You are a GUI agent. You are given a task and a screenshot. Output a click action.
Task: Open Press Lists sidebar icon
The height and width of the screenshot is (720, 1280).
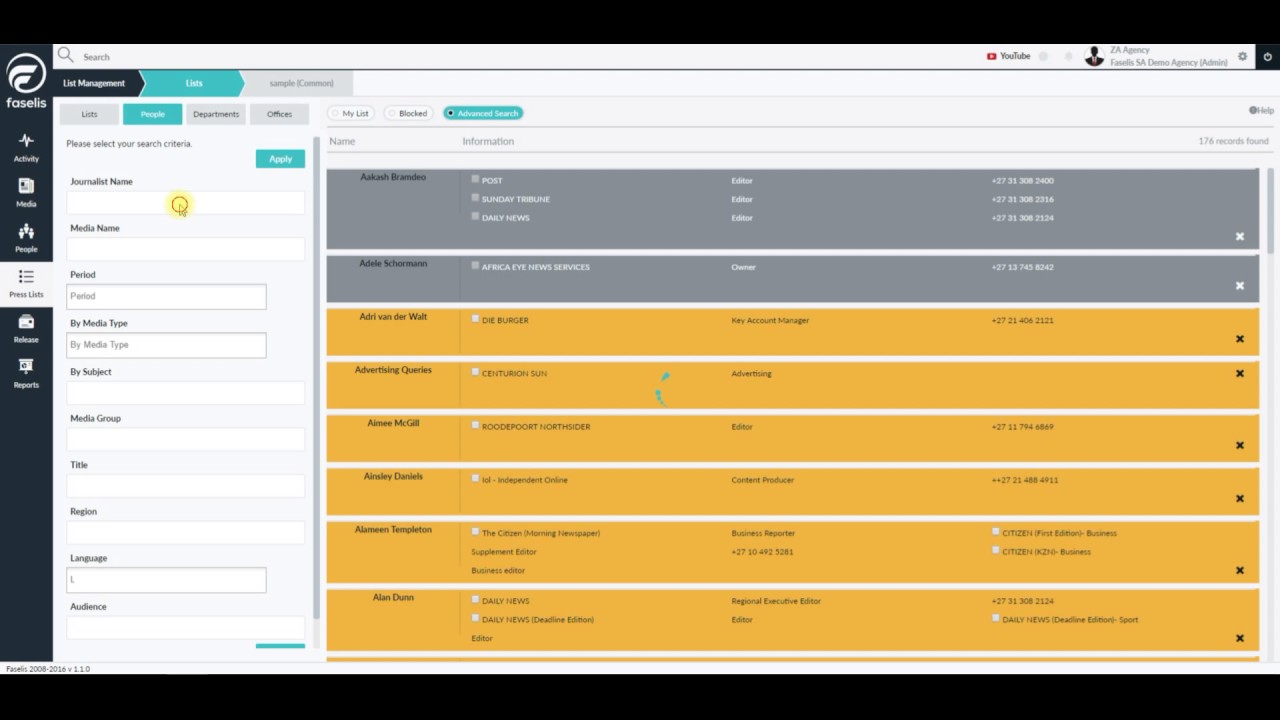pos(26,283)
